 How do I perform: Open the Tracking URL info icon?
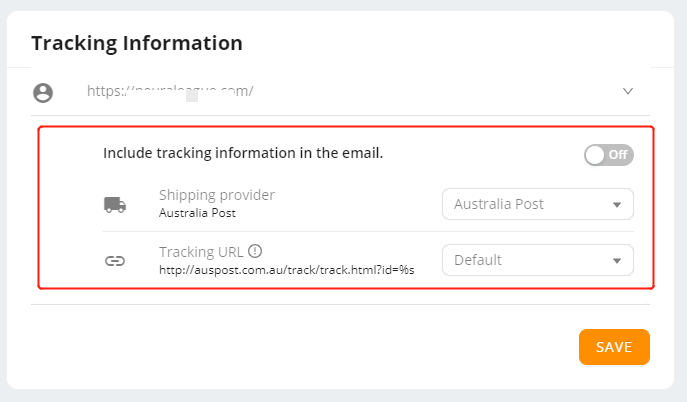255,251
